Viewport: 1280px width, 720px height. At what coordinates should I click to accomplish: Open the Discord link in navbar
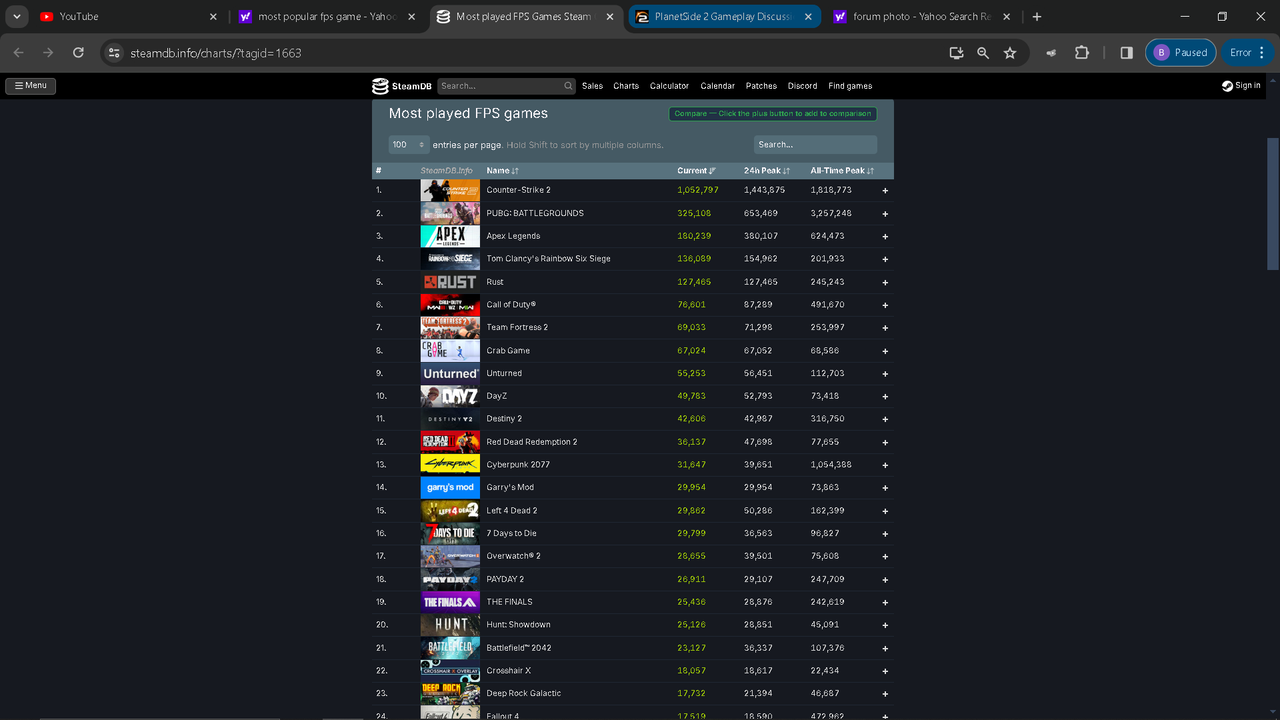pos(802,86)
